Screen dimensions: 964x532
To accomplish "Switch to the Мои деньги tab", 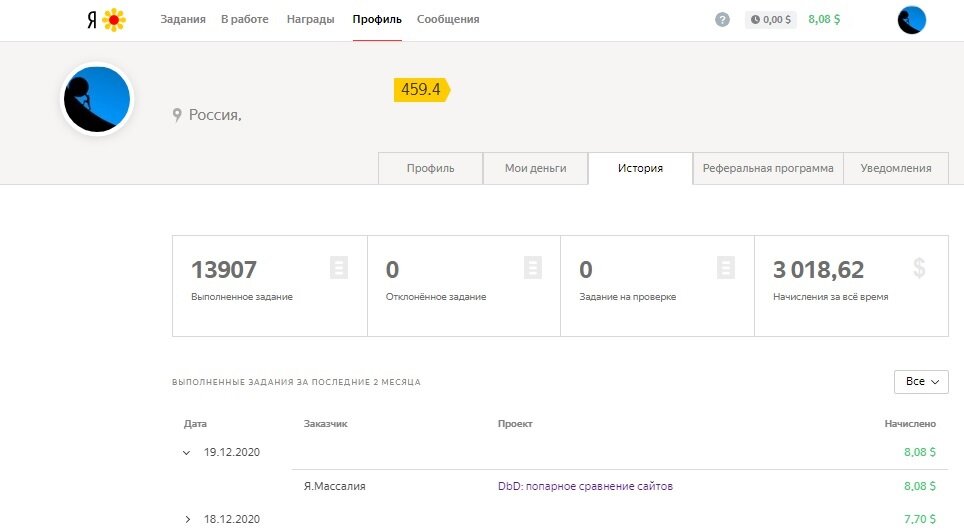I will (x=535, y=169).
